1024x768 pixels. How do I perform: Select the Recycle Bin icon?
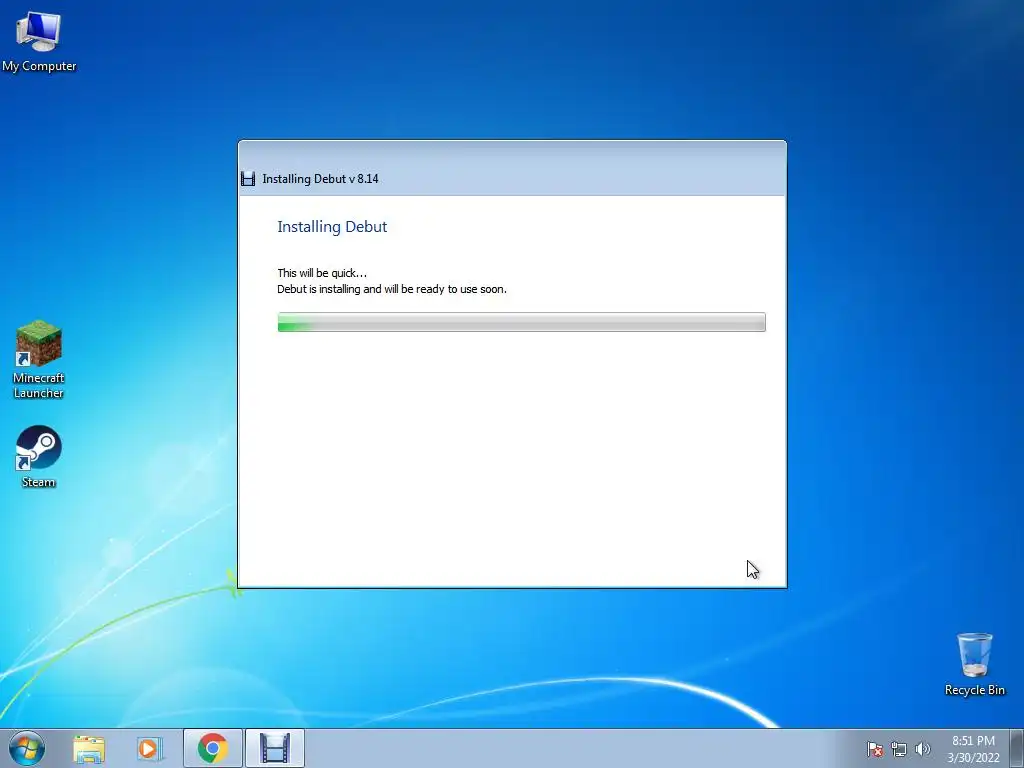click(974, 664)
